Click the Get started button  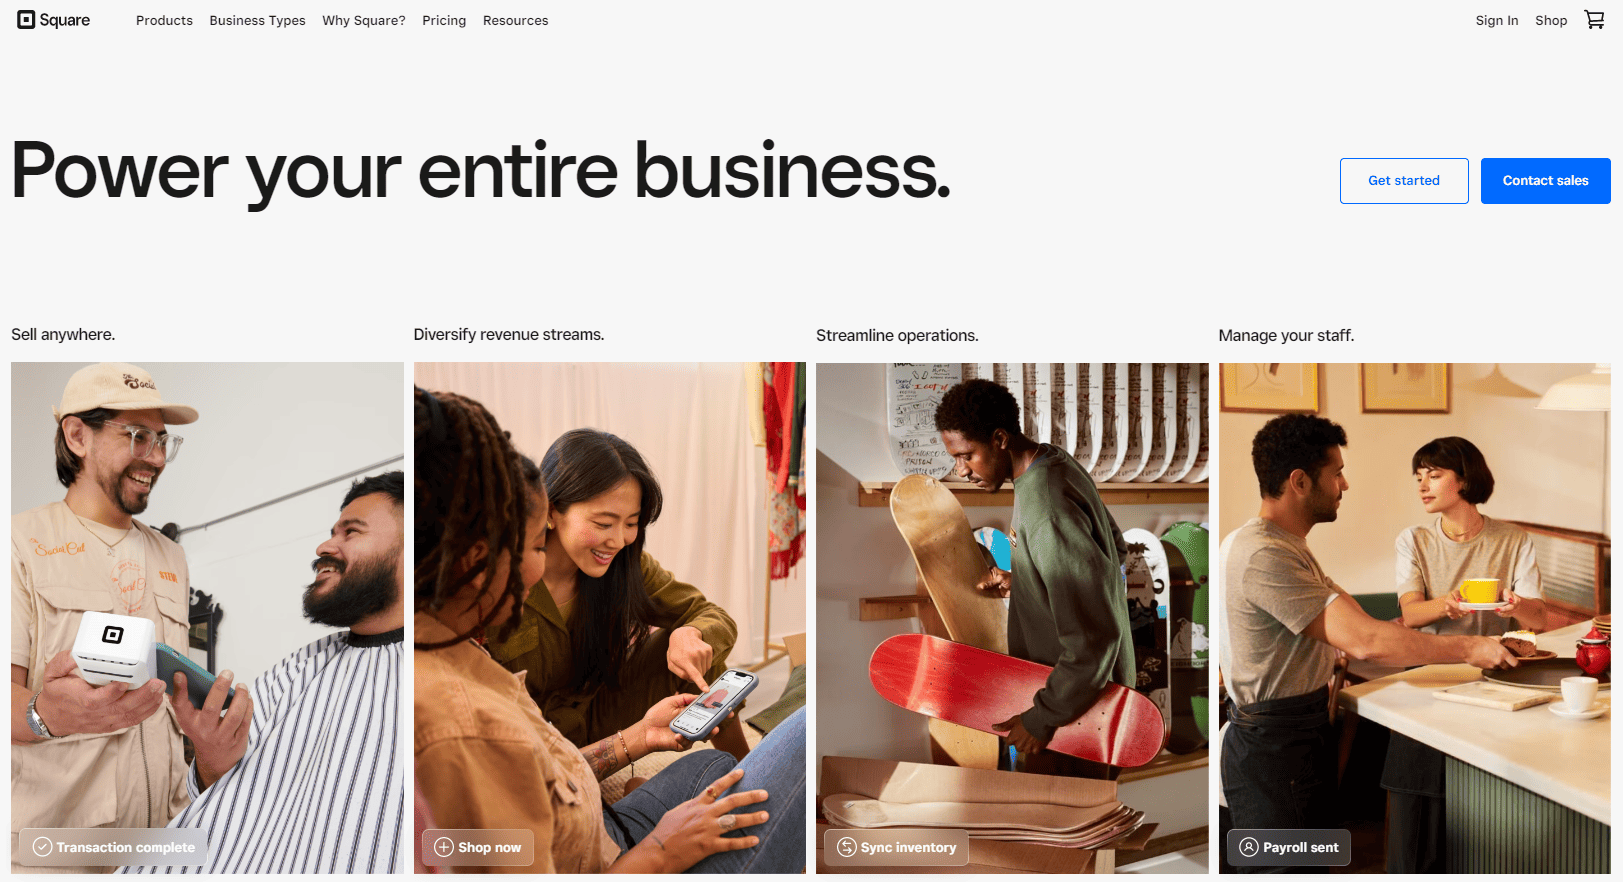click(1404, 181)
